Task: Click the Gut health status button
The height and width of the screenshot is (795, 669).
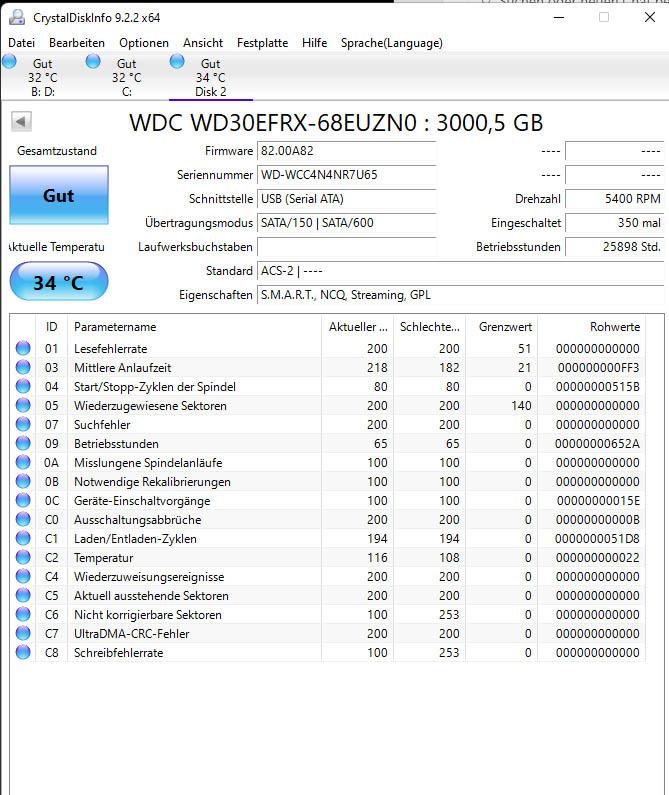Action: tap(59, 195)
